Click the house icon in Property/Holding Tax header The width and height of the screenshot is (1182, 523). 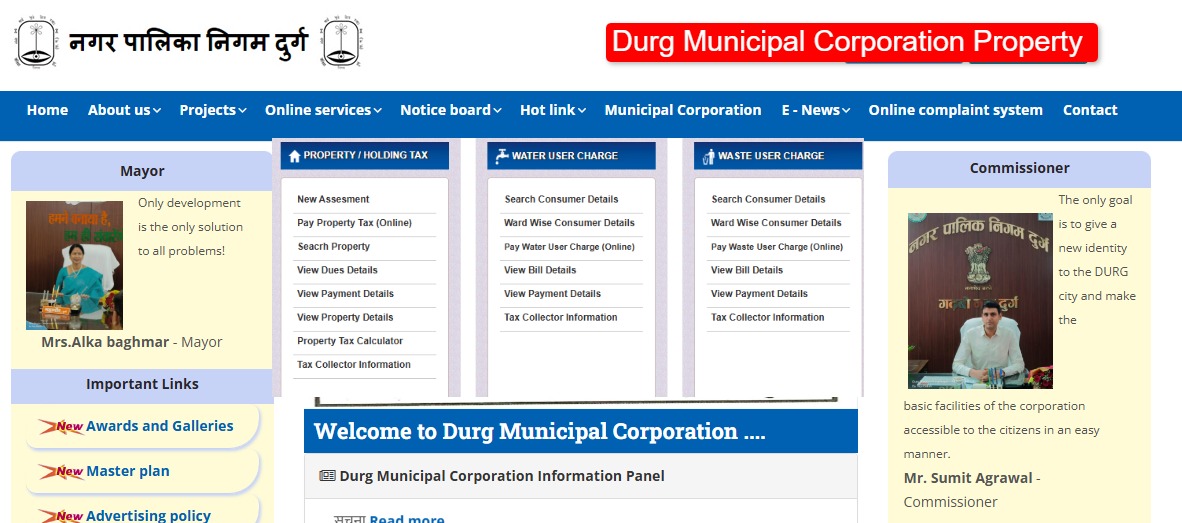[x=294, y=156]
